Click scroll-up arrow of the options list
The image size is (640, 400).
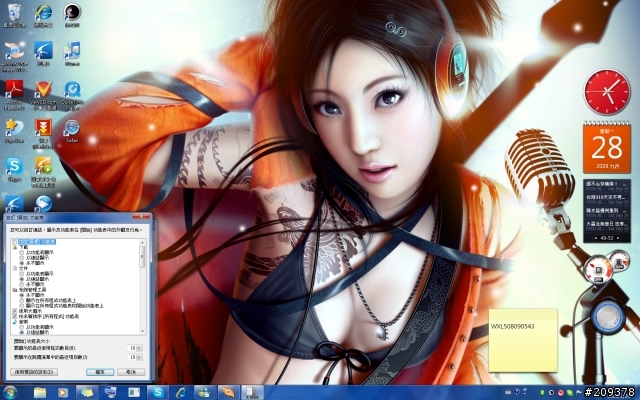[x=142, y=242]
